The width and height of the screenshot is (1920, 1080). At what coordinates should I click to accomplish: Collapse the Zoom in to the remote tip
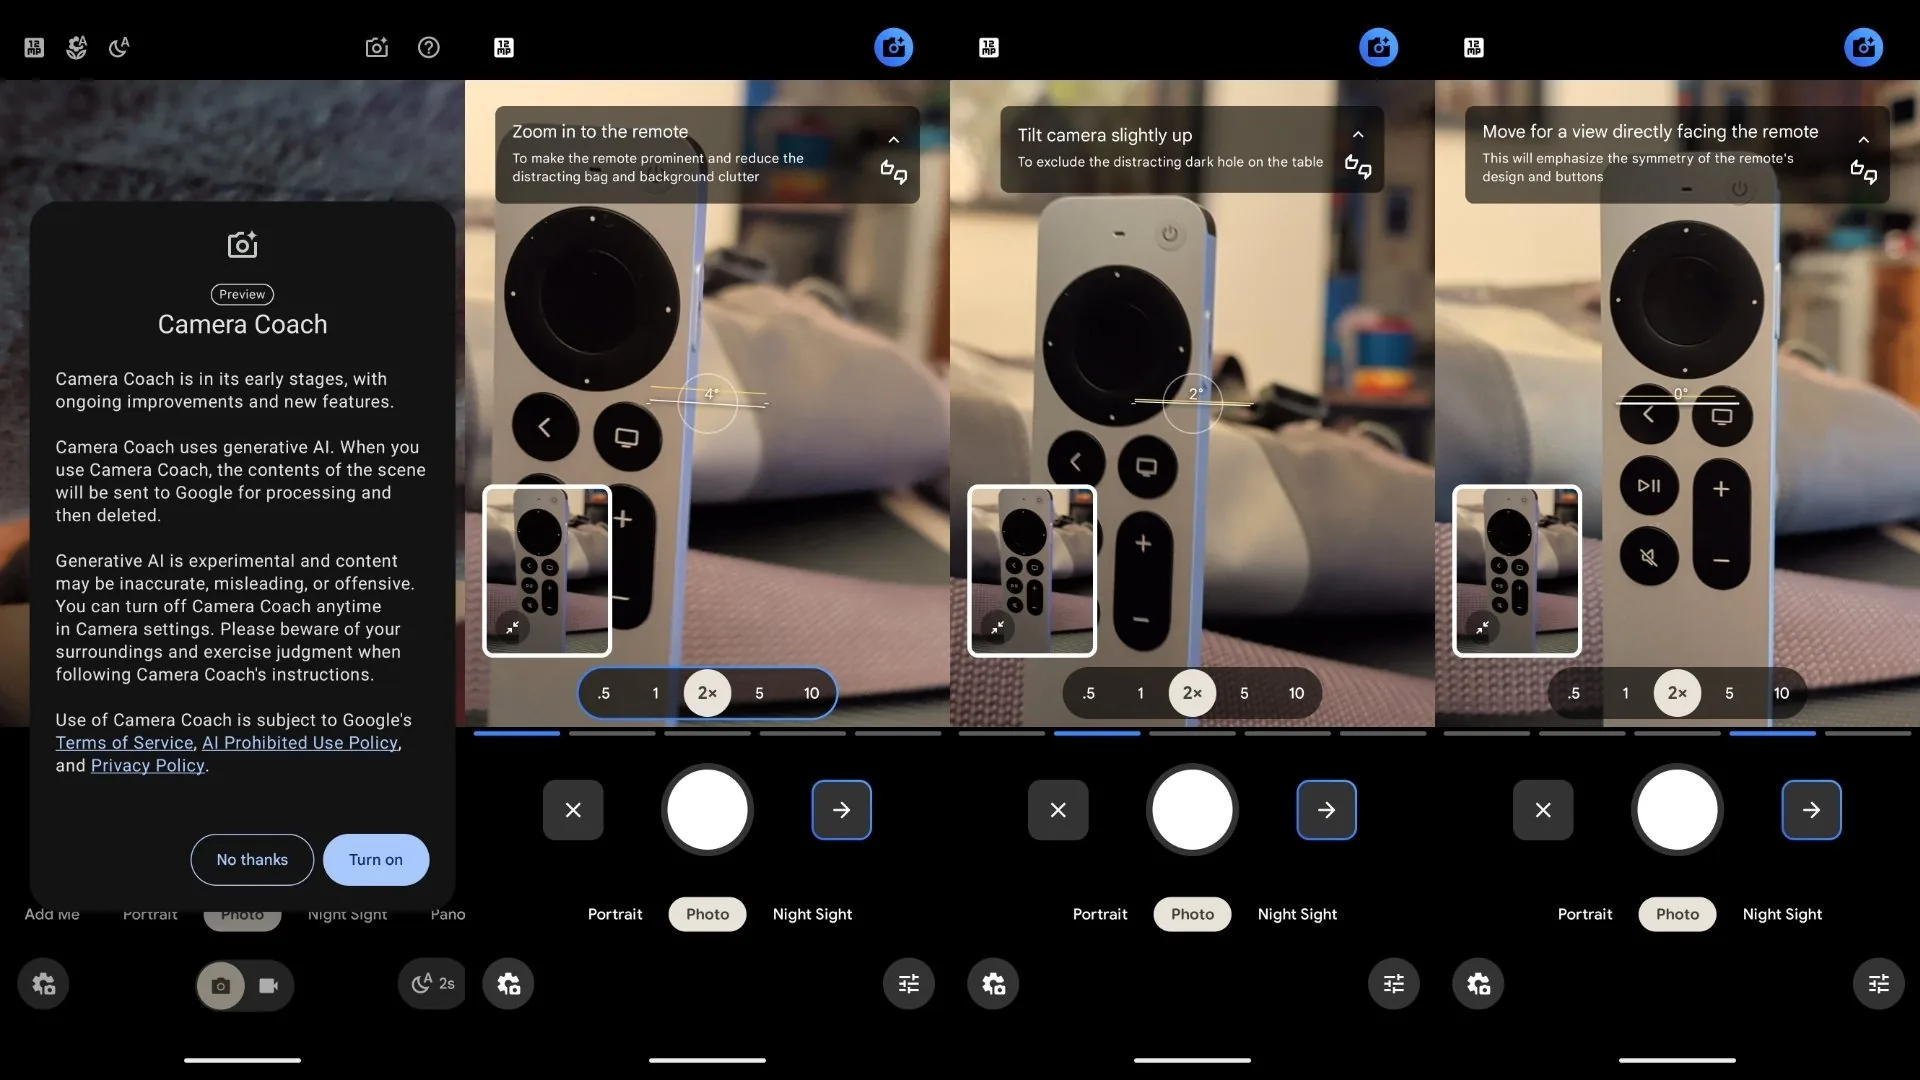pyautogui.click(x=893, y=140)
